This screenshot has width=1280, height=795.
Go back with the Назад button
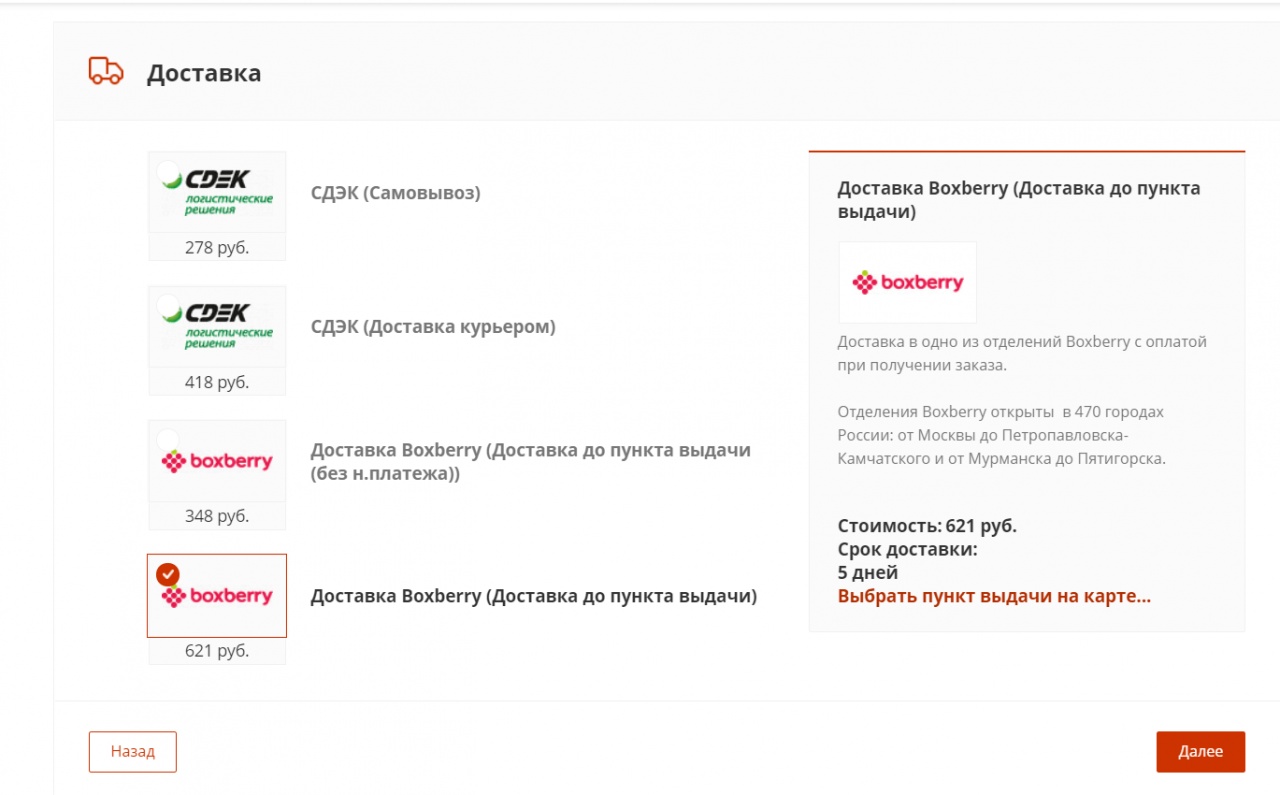pos(133,752)
